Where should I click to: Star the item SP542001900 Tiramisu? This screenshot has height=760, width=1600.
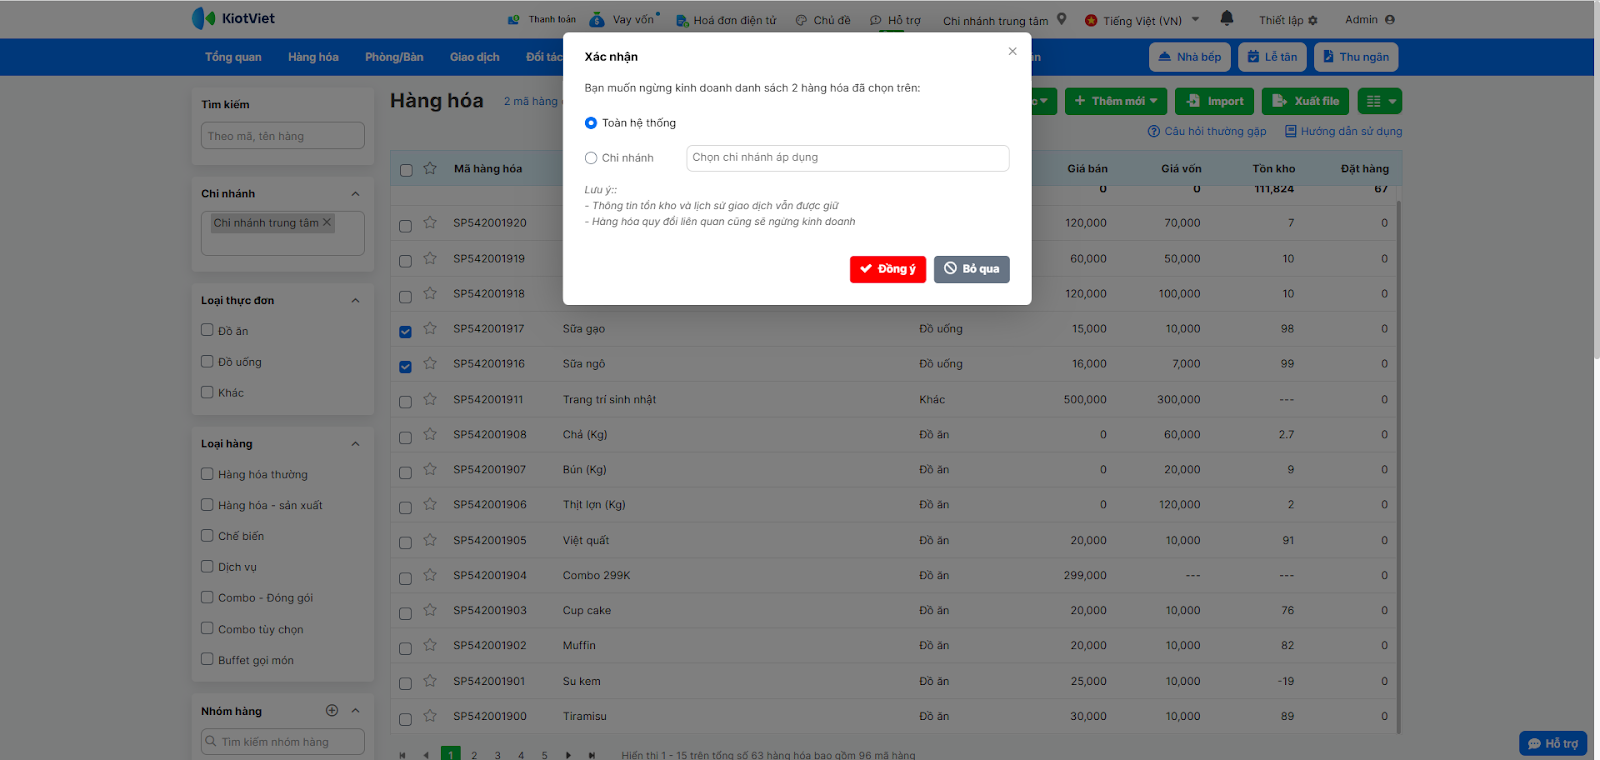click(x=430, y=716)
